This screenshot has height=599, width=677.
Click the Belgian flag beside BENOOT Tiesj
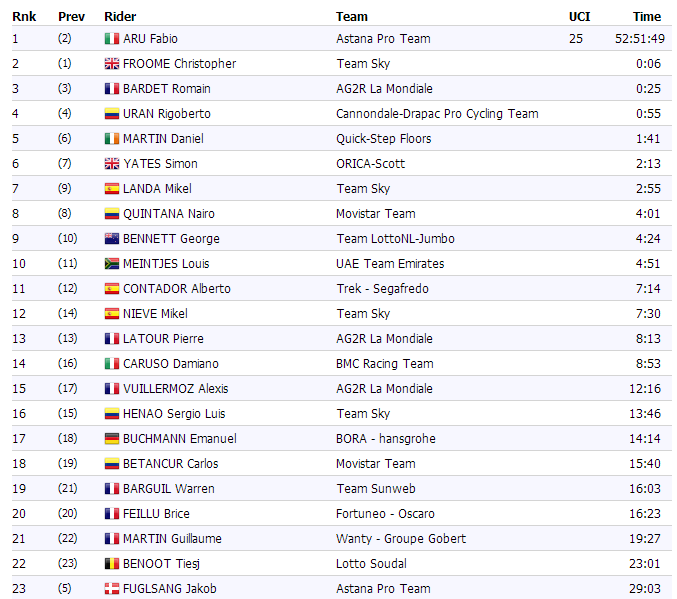tap(112, 564)
